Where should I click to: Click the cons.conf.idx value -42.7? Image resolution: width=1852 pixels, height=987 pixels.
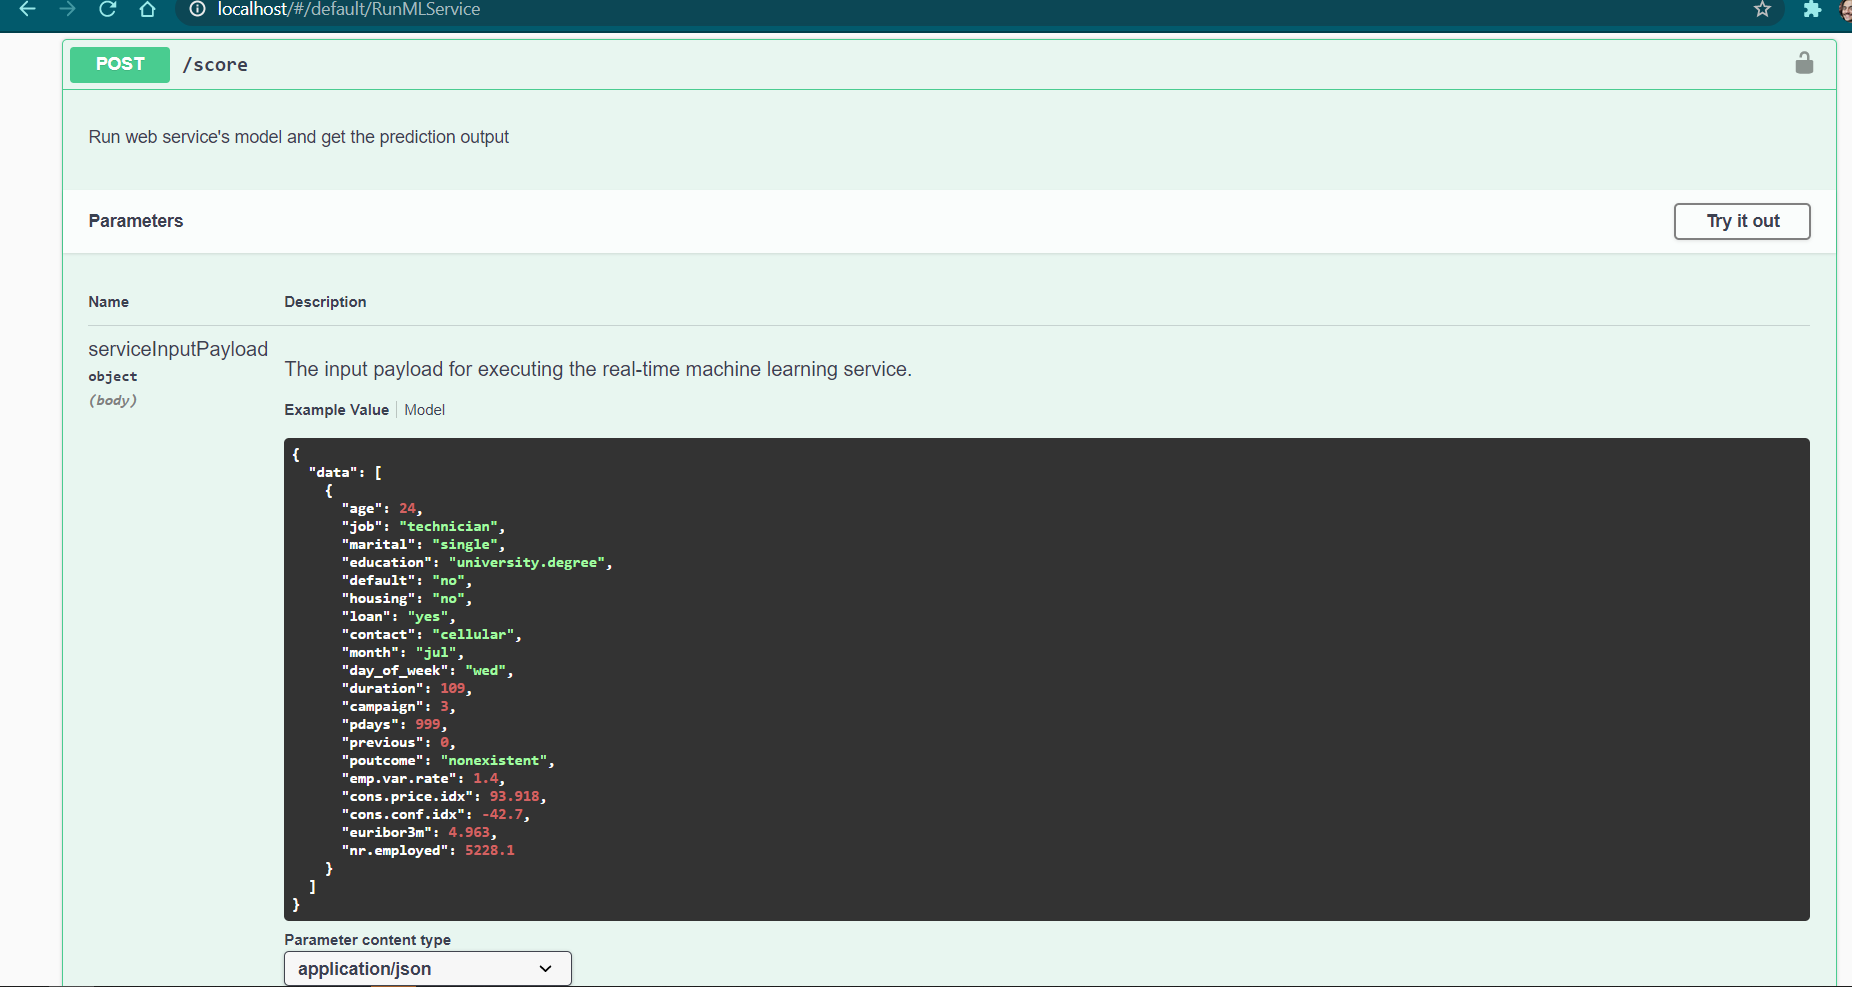pyautogui.click(x=502, y=815)
